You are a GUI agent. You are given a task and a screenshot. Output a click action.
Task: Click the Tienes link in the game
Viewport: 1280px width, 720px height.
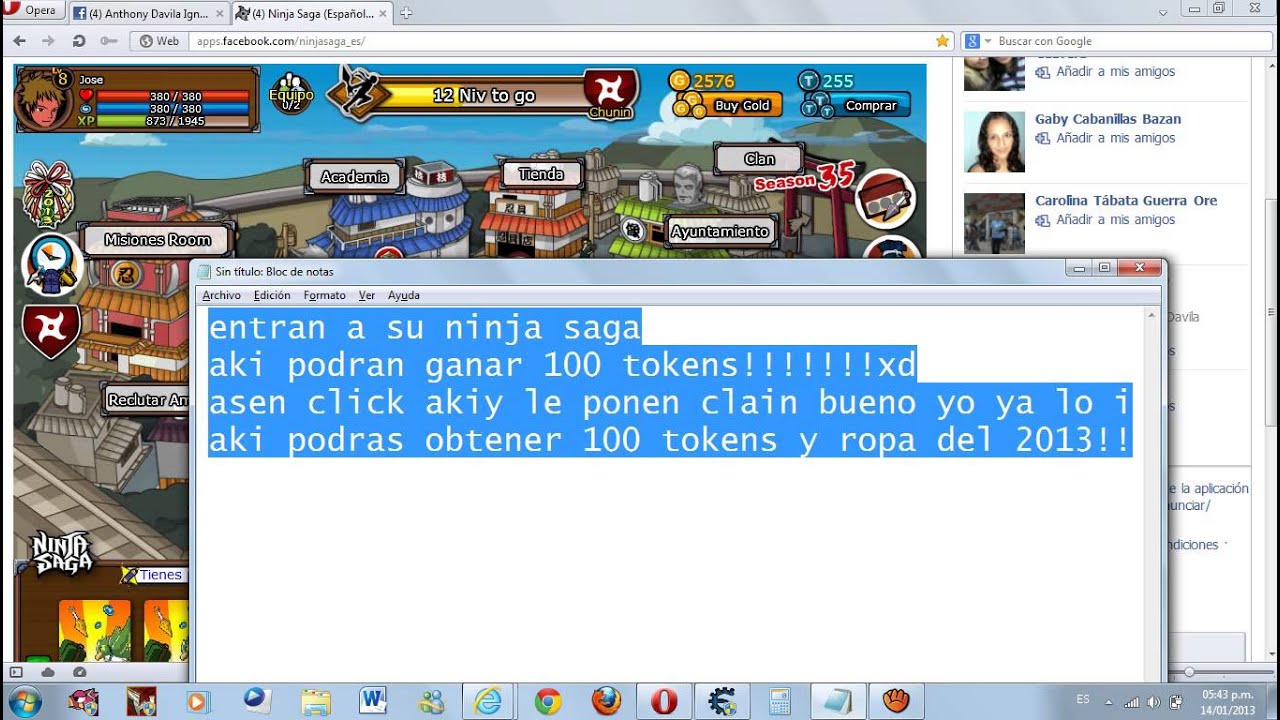click(160, 575)
